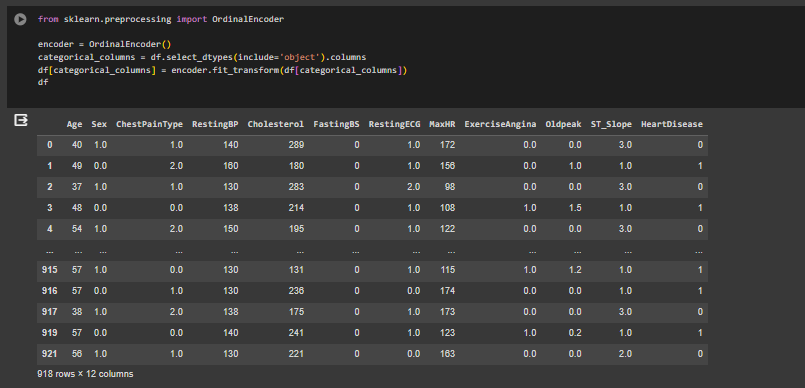Select the ExerciseAngina column header
The image size is (805, 388).
coord(501,124)
